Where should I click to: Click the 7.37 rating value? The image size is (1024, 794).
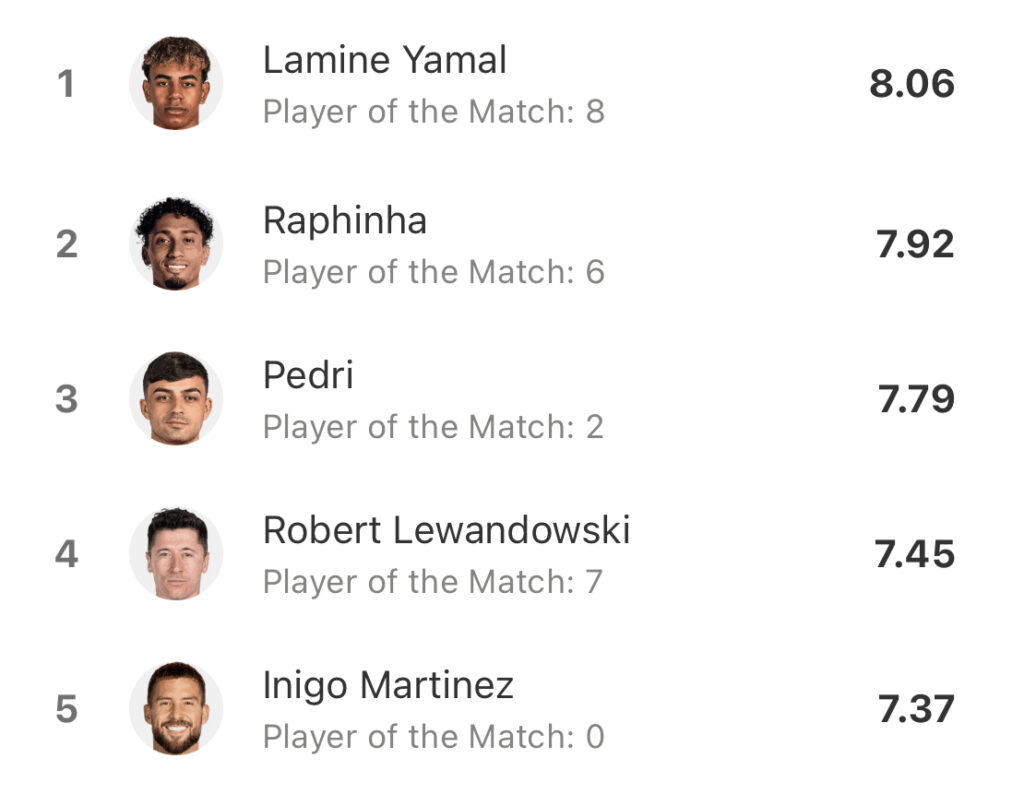(916, 709)
